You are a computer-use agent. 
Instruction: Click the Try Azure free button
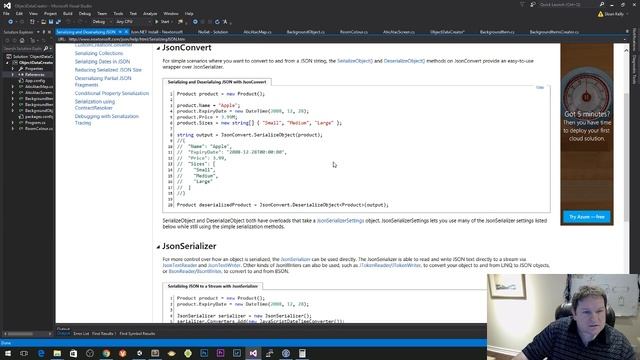[587, 217]
